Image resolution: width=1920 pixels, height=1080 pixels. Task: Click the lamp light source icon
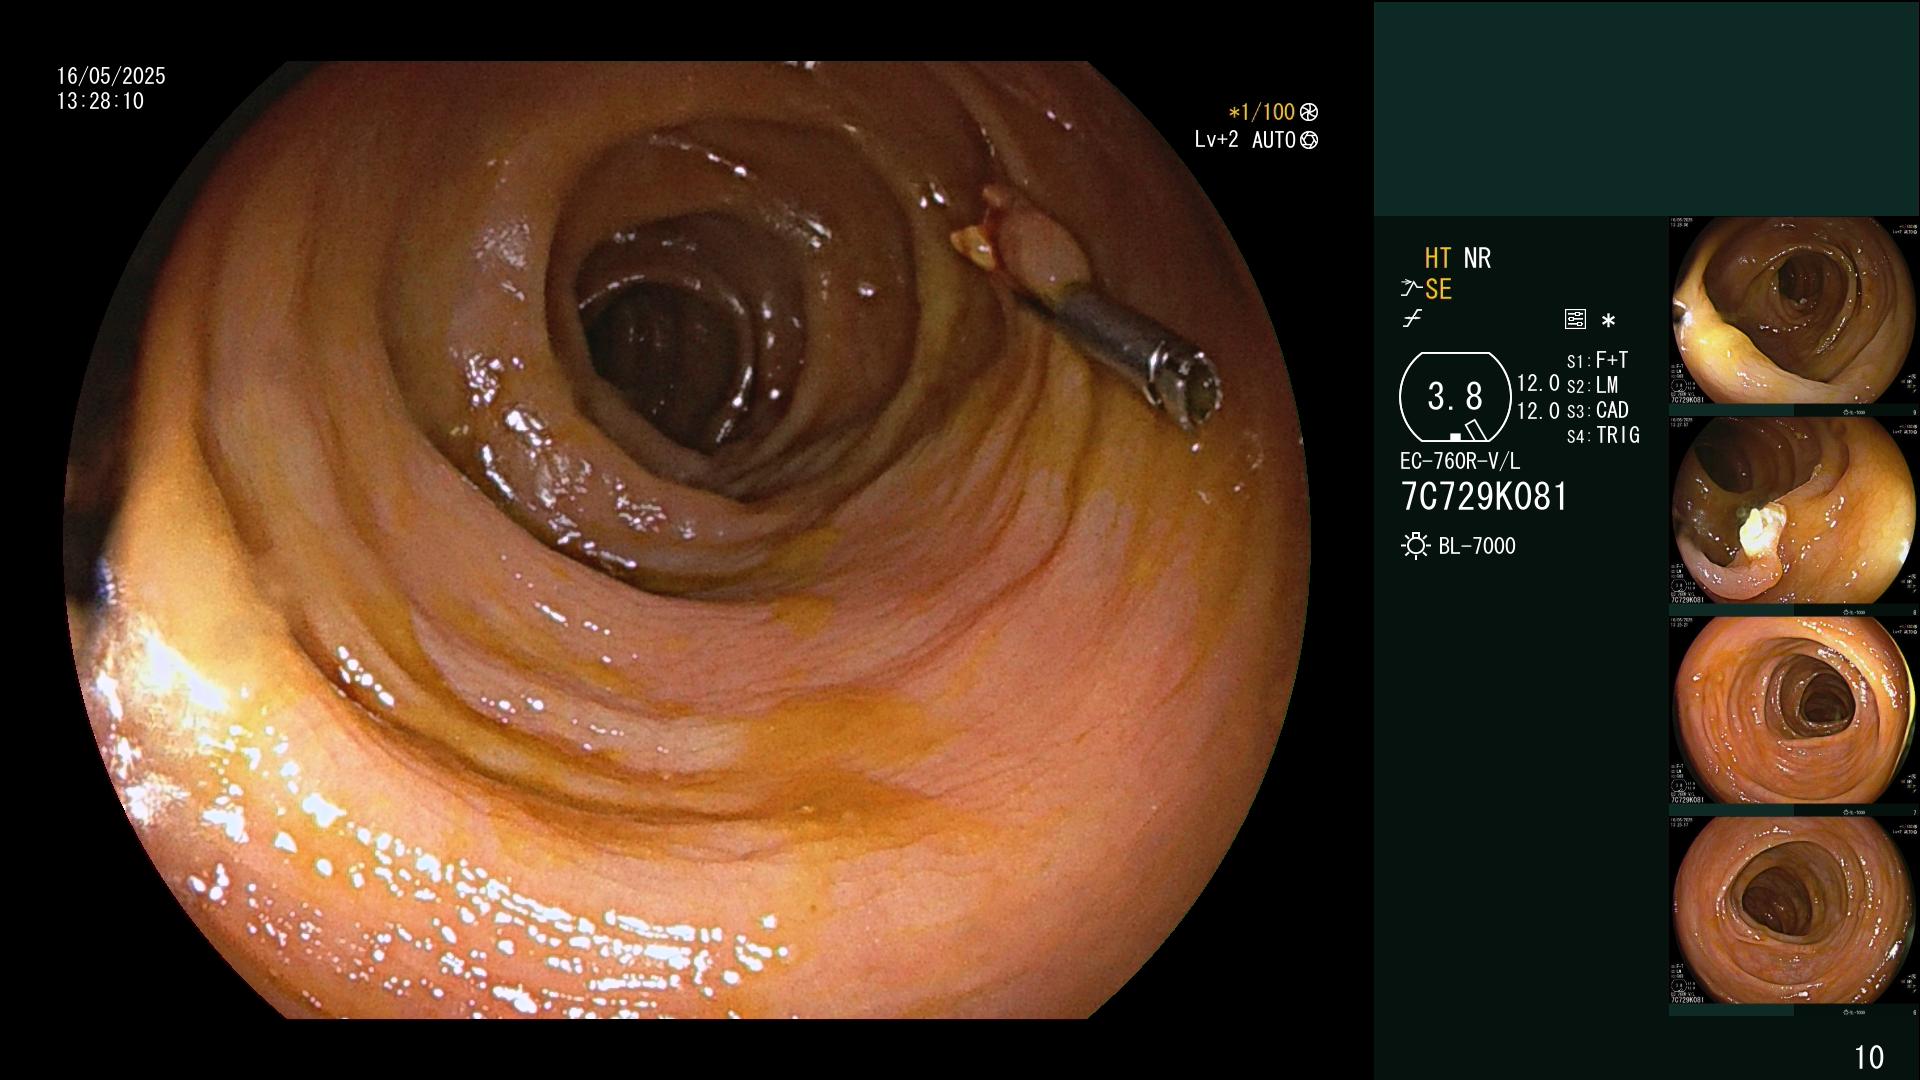(x=1415, y=546)
